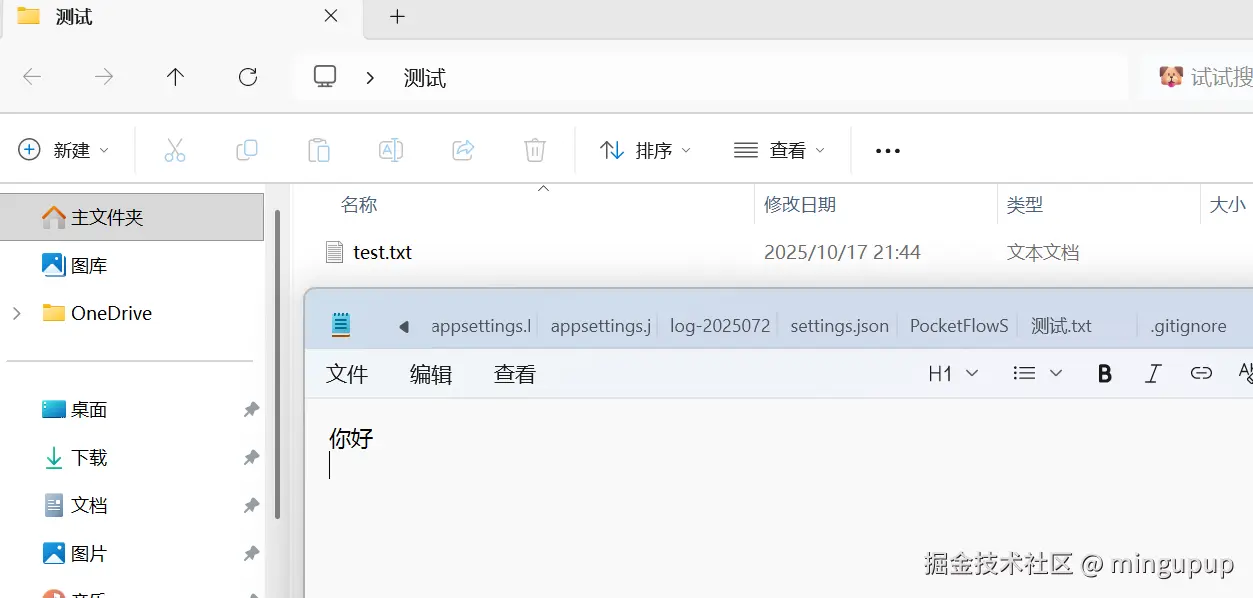Open the more options ellipsis in Explorer
This screenshot has height=598, width=1253.
click(887, 150)
